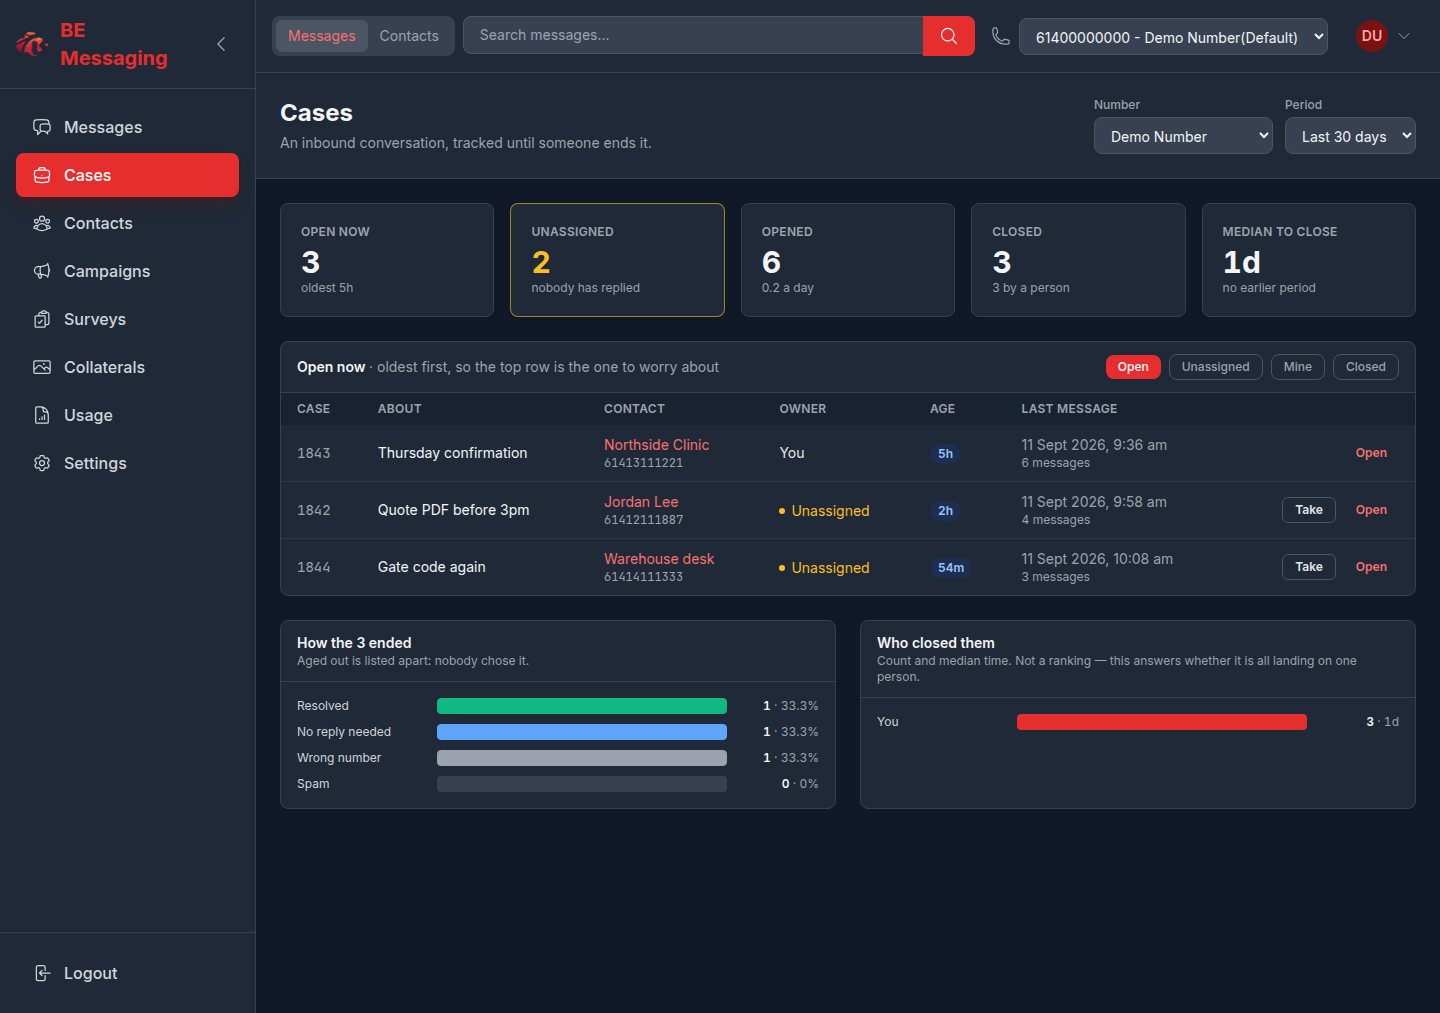Click the red You closed-by bar
Screen dimensions: 1440x1013
point(1162,722)
